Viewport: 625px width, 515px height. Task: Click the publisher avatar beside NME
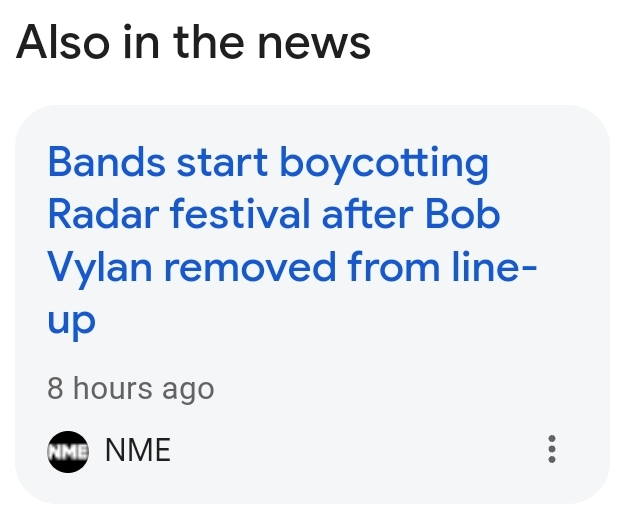tap(68, 452)
